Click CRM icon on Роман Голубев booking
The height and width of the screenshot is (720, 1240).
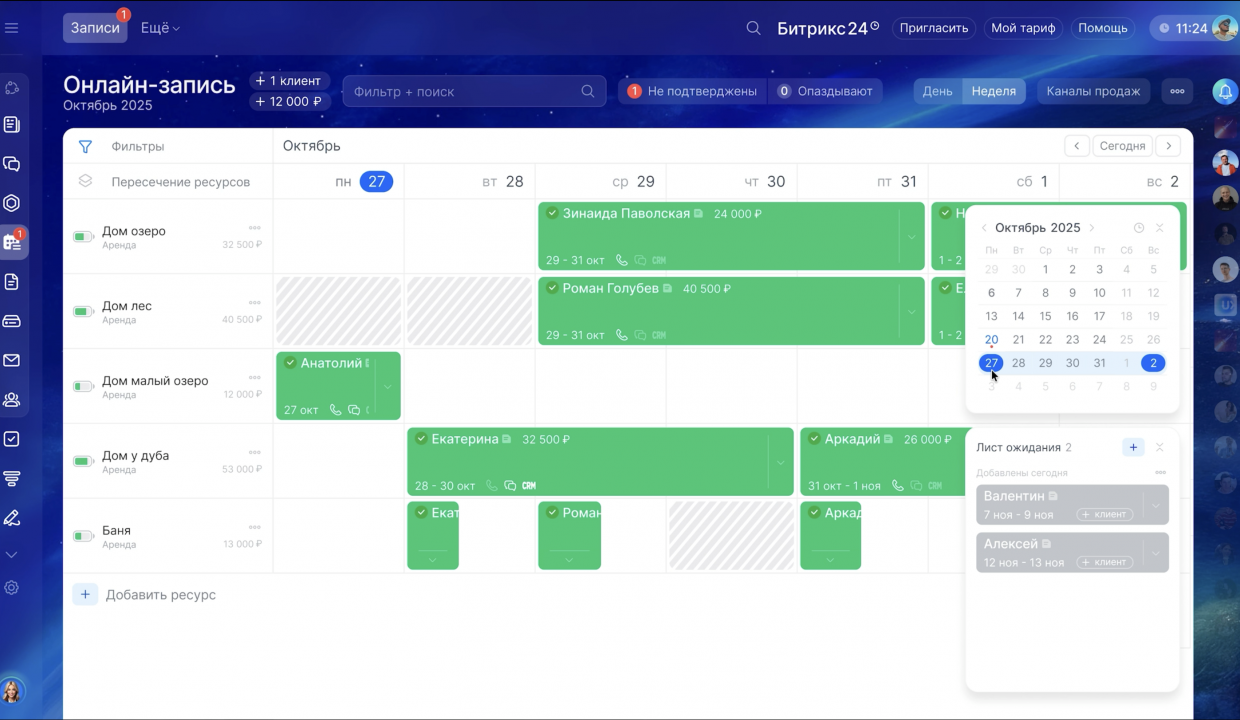point(659,335)
